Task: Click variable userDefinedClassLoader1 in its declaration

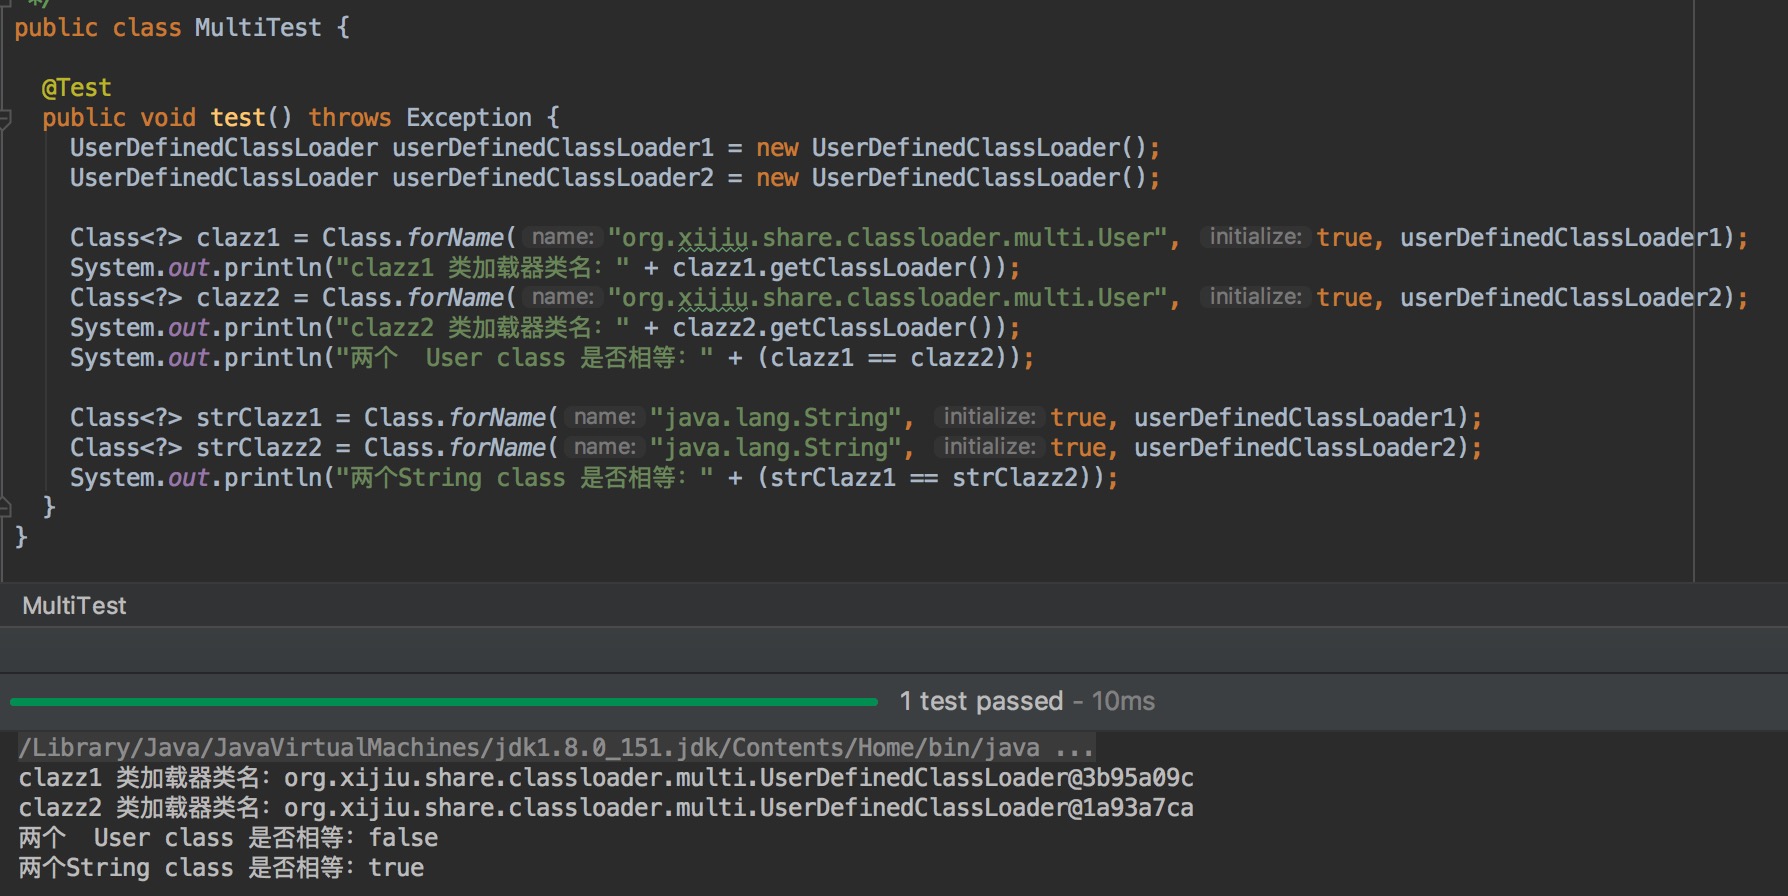Action: (553, 148)
